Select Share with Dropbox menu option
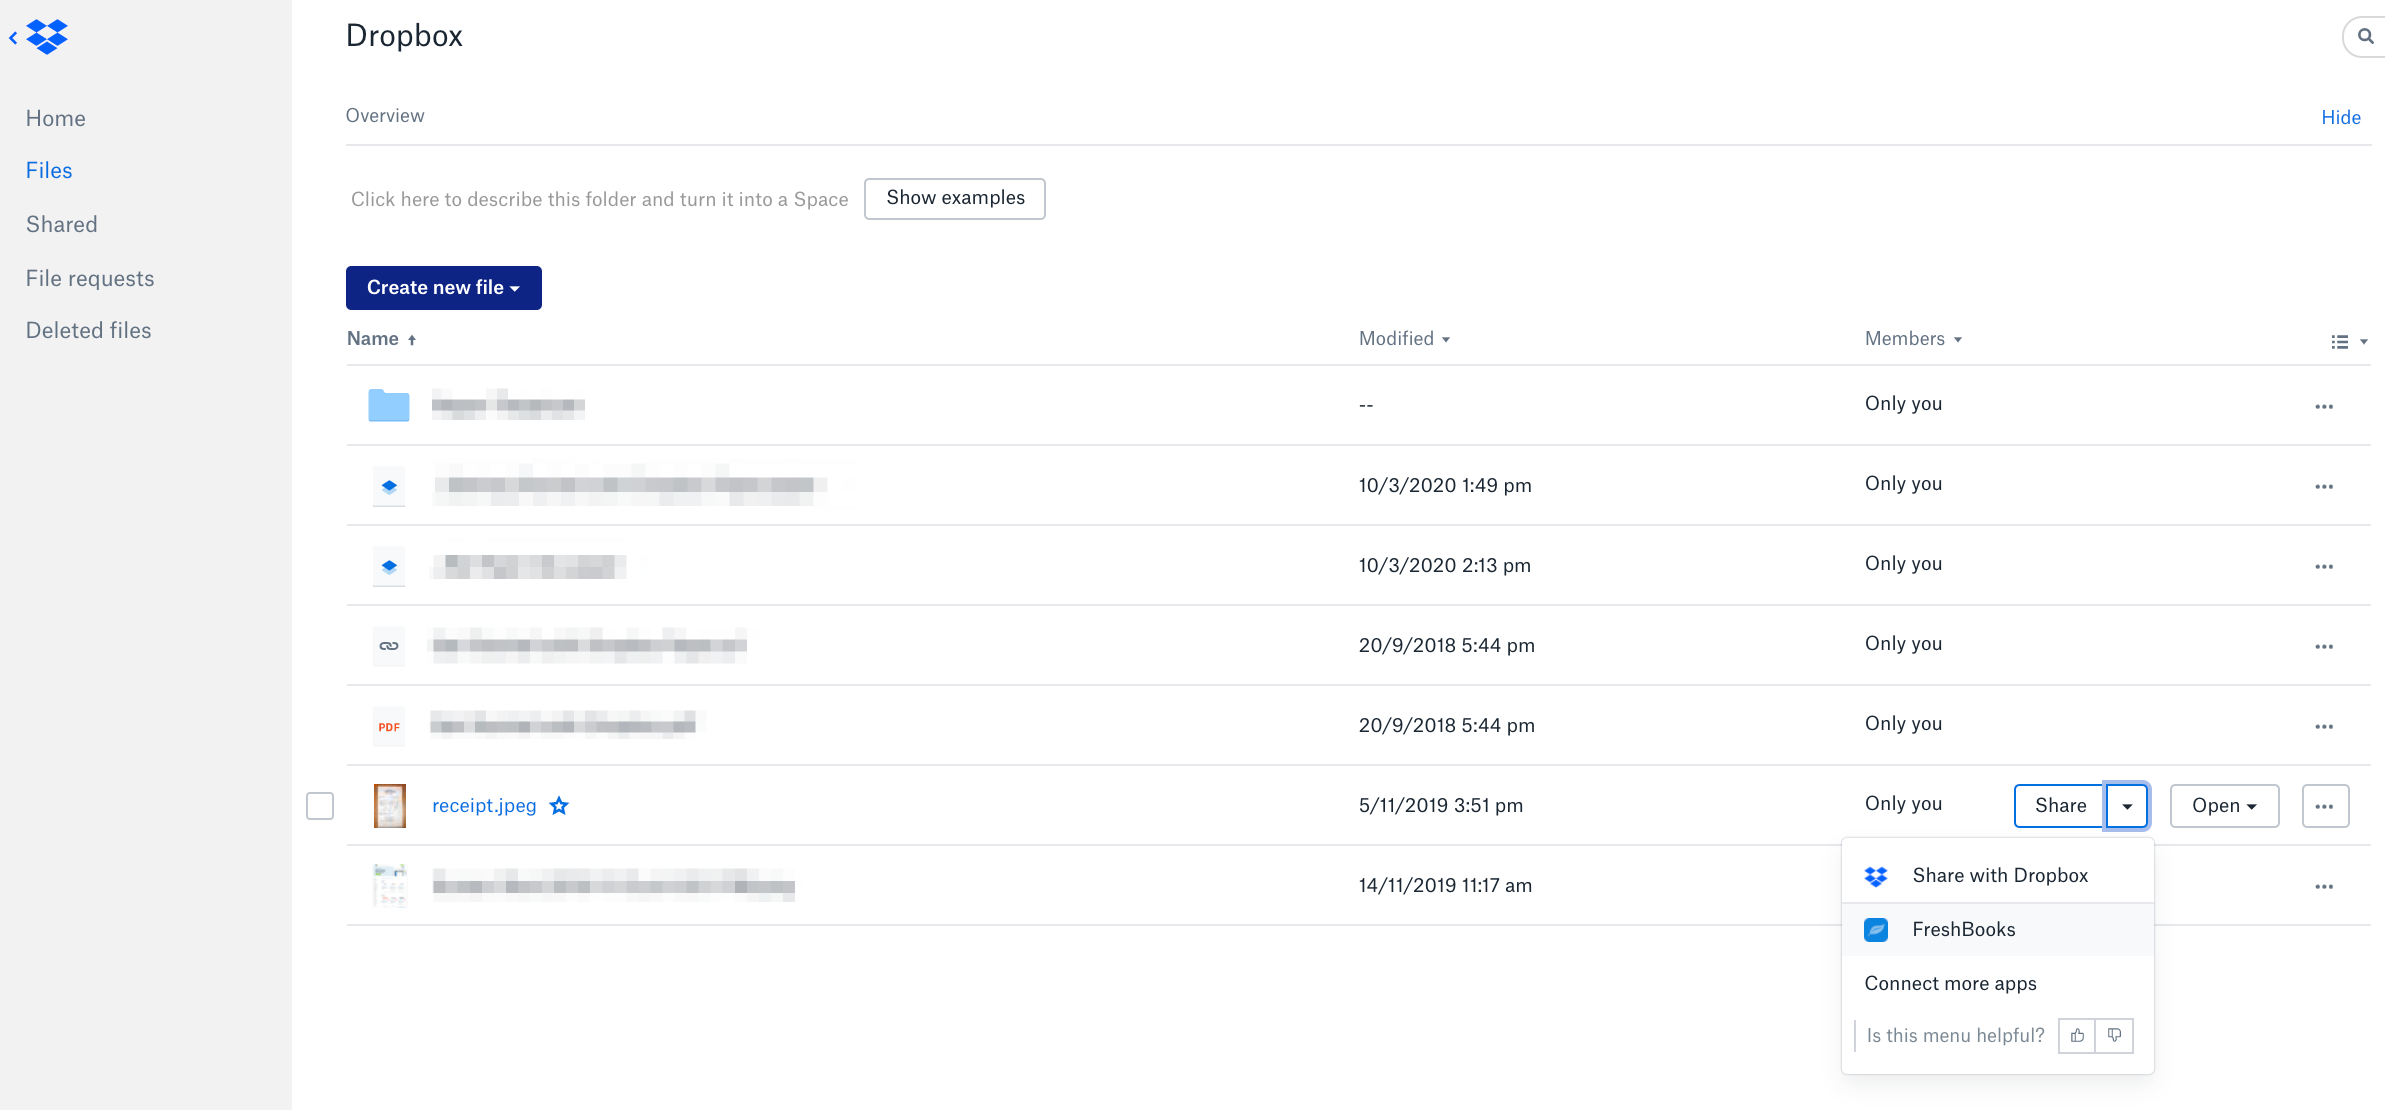Image resolution: width=2385 pixels, height=1110 pixels. point(1999,876)
